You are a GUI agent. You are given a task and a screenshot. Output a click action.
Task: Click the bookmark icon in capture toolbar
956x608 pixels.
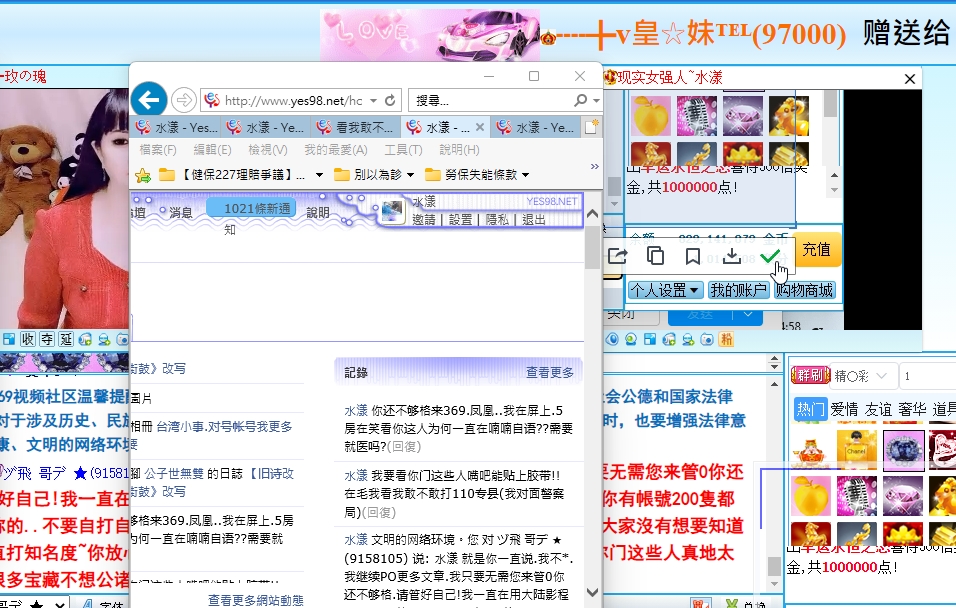coord(693,256)
